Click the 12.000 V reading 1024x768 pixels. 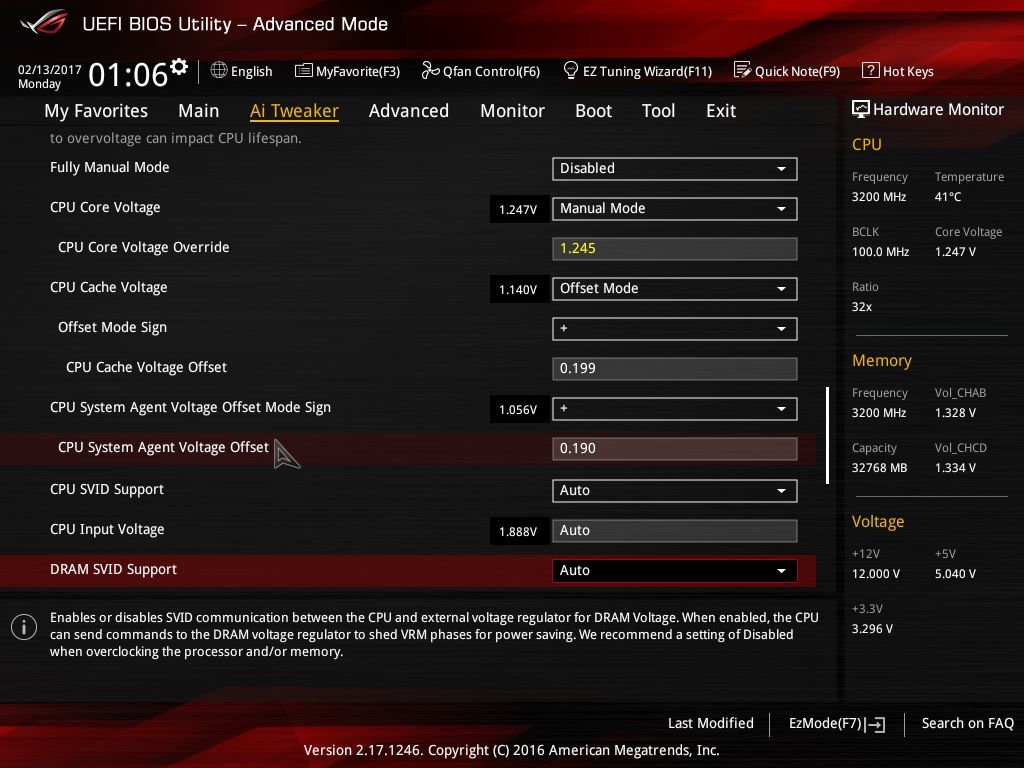[876, 573]
